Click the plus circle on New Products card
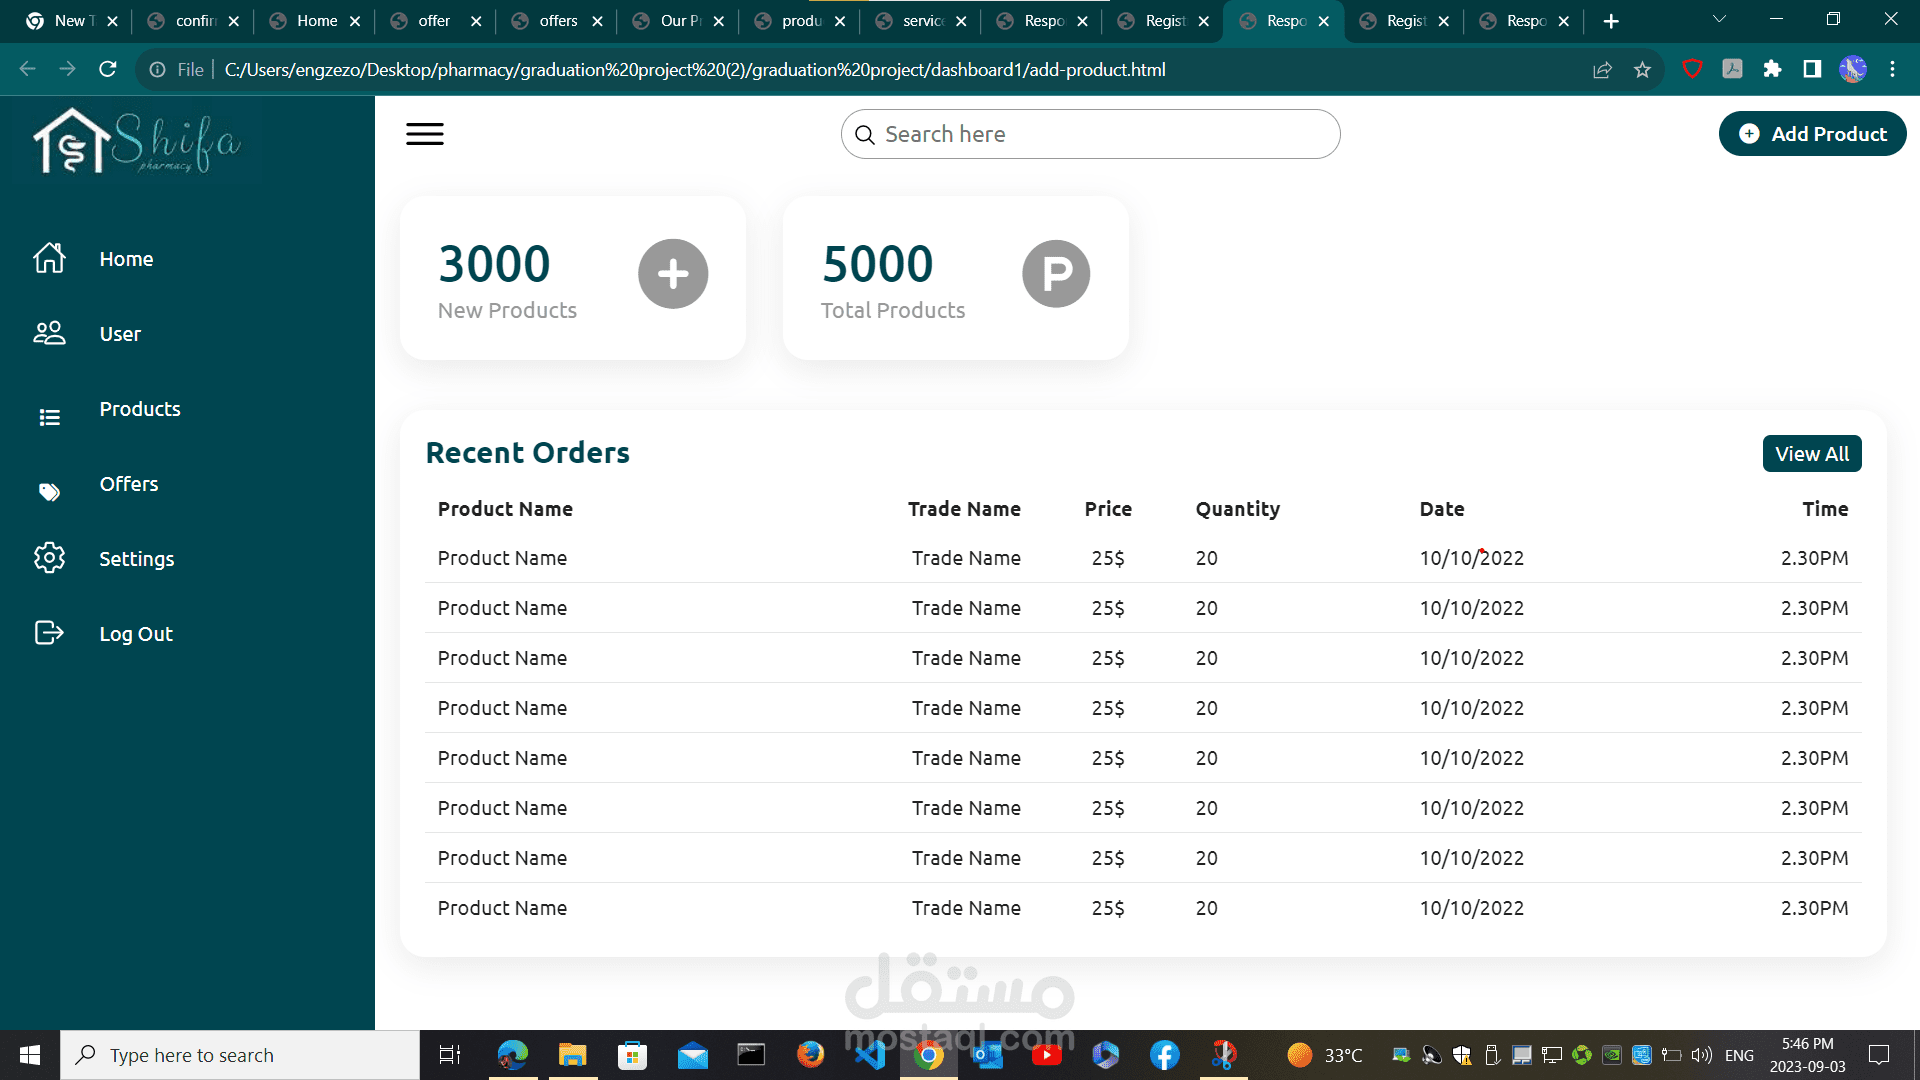Screen dimensions: 1920x1080 [x=673, y=273]
